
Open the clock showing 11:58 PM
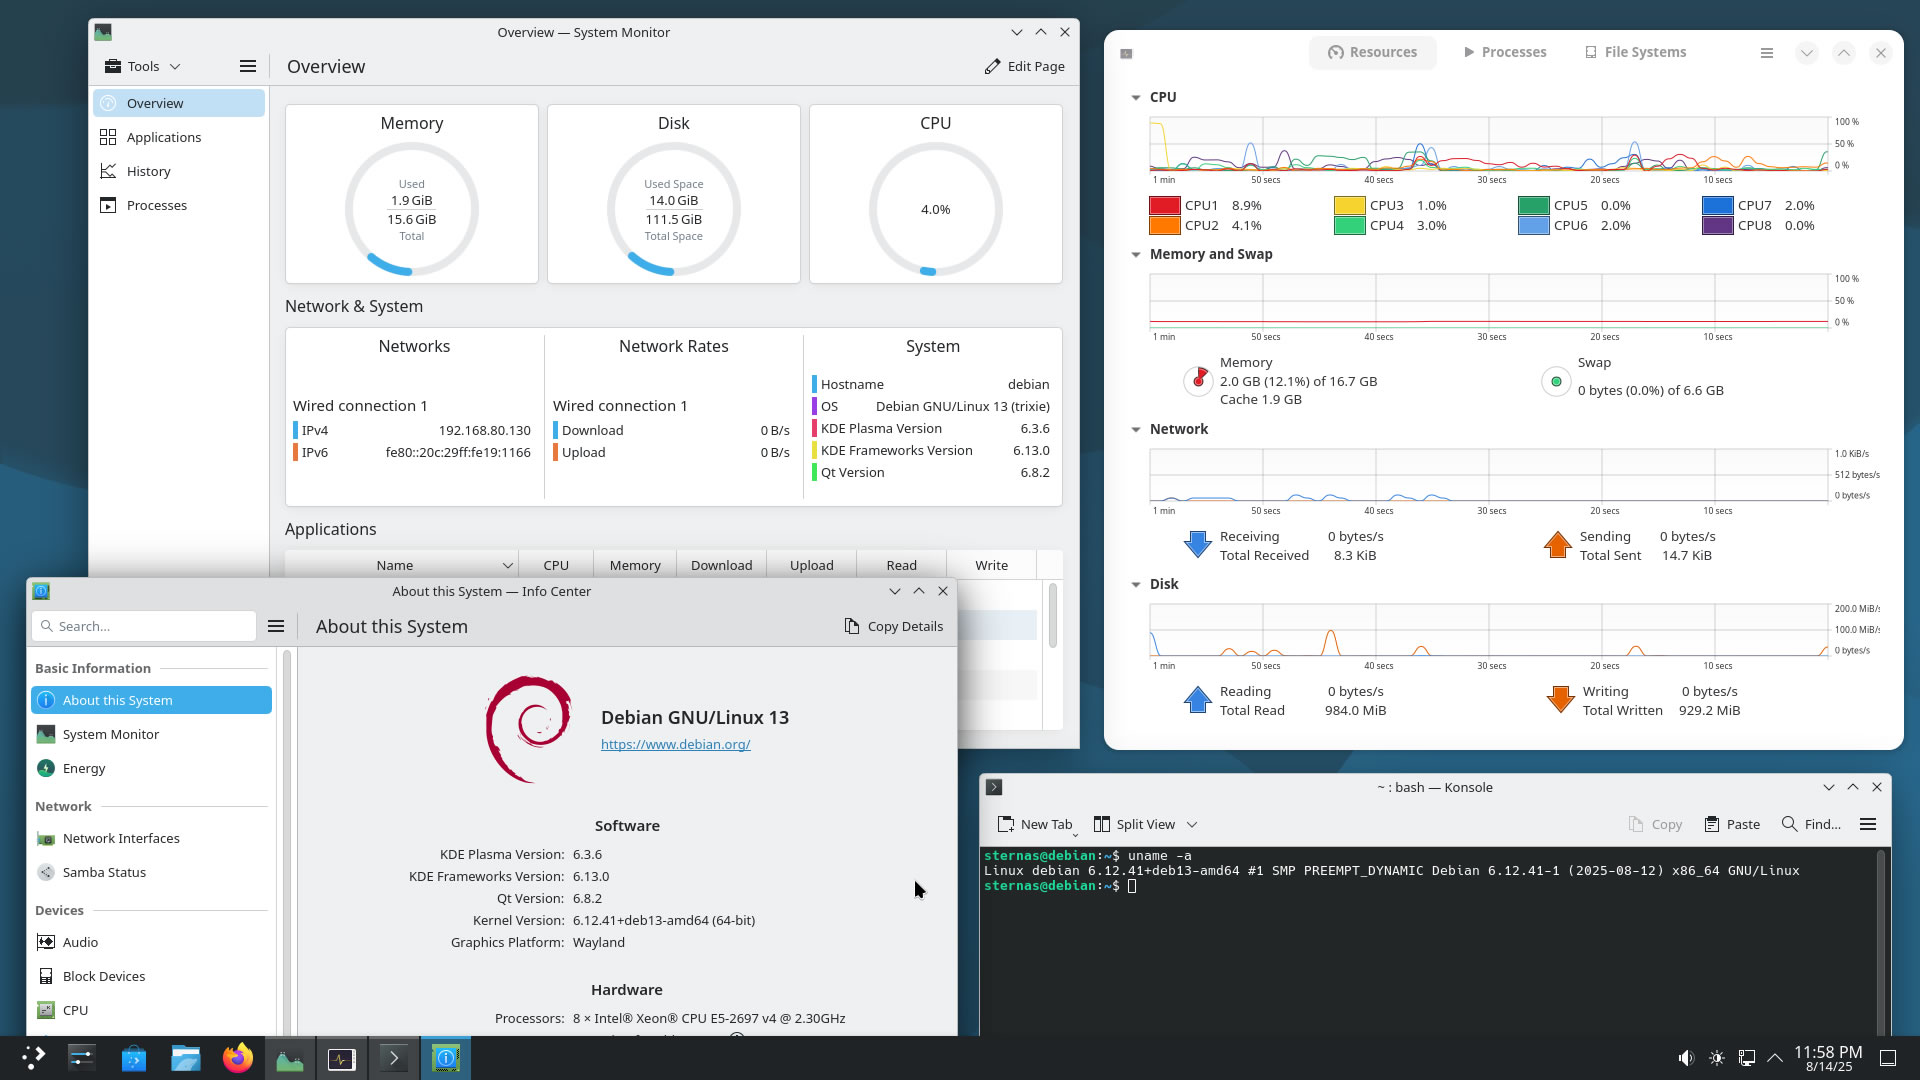click(1828, 1058)
